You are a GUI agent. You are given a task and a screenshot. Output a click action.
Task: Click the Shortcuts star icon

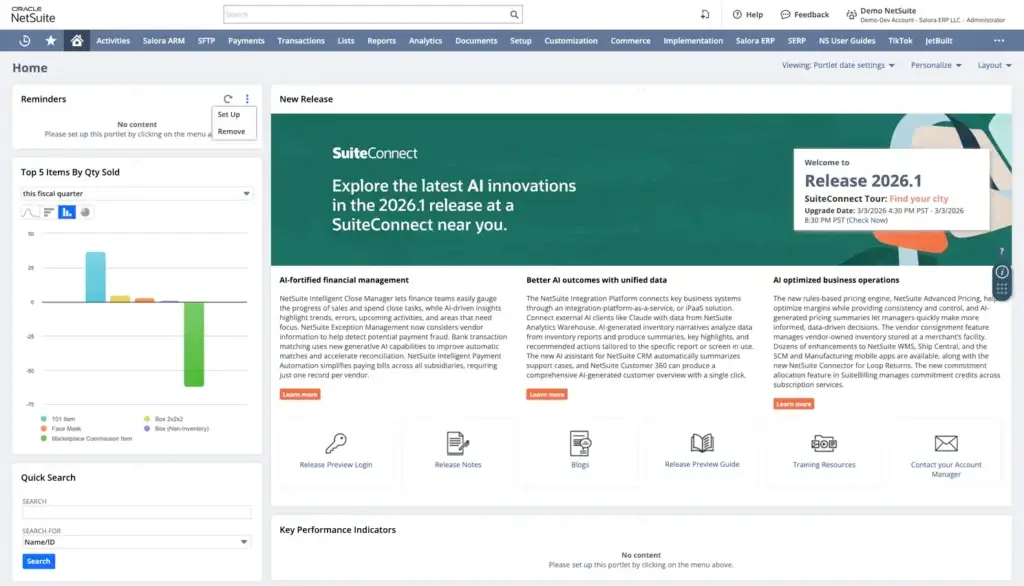coord(51,41)
